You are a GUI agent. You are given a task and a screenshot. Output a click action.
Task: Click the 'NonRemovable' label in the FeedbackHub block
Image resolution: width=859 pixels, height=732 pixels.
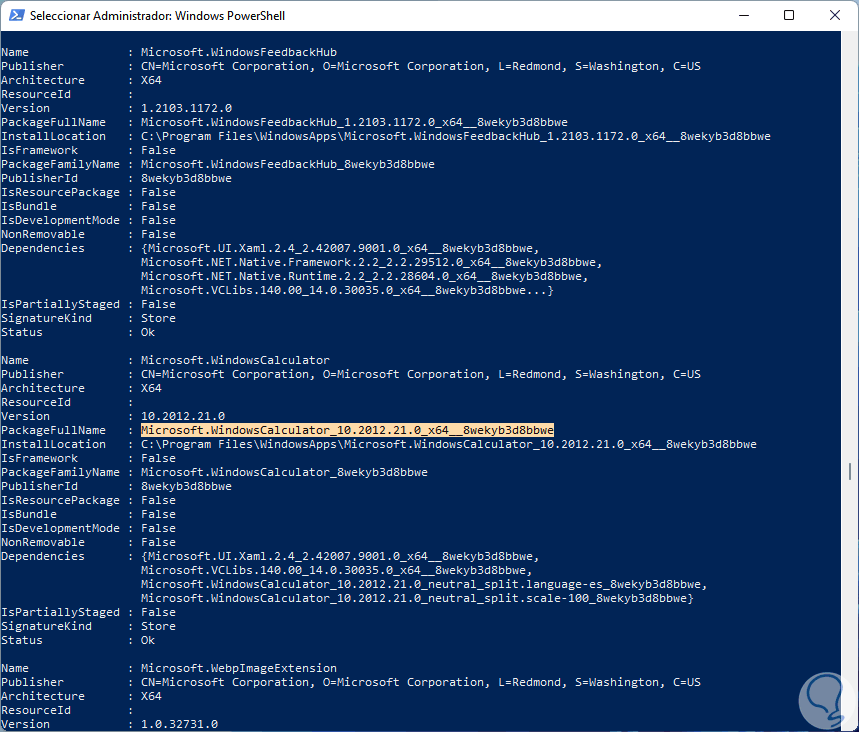tap(43, 234)
